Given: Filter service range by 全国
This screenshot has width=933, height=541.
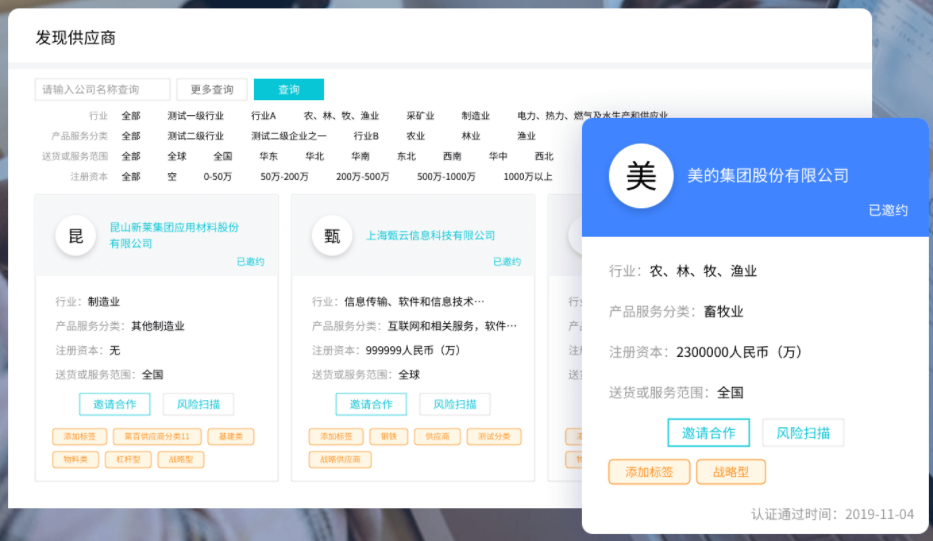Looking at the screenshot, I should (223, 156).
